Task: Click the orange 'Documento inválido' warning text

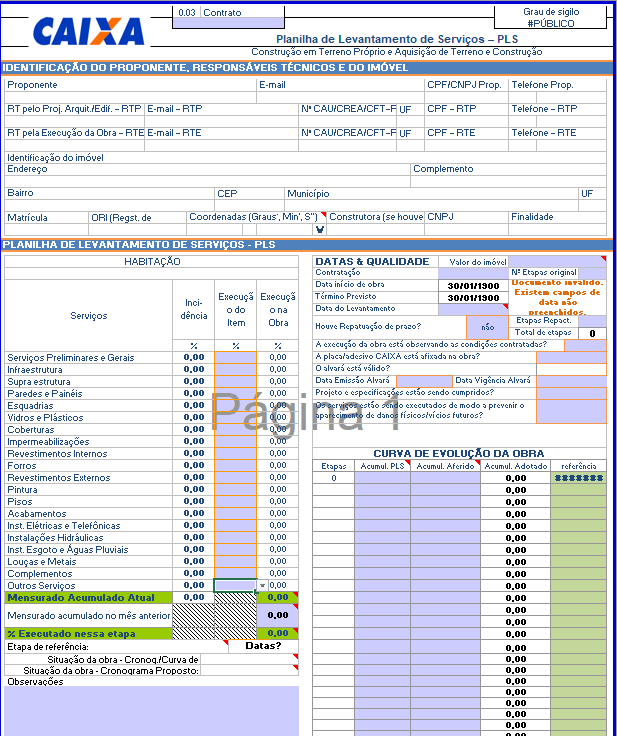Action: pos(557,297)
